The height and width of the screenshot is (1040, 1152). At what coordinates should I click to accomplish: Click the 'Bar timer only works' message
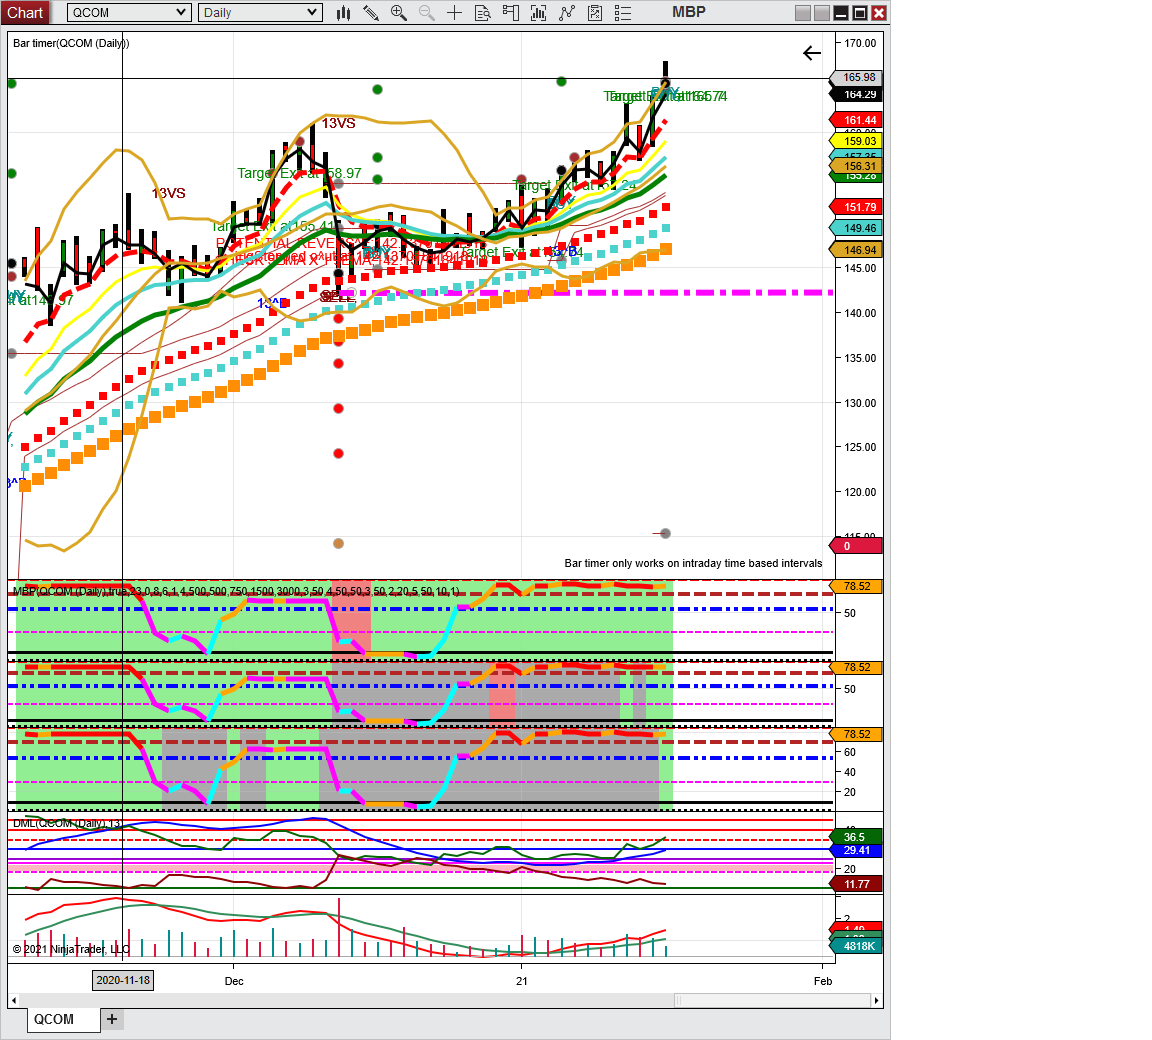(x=694, y=563)
